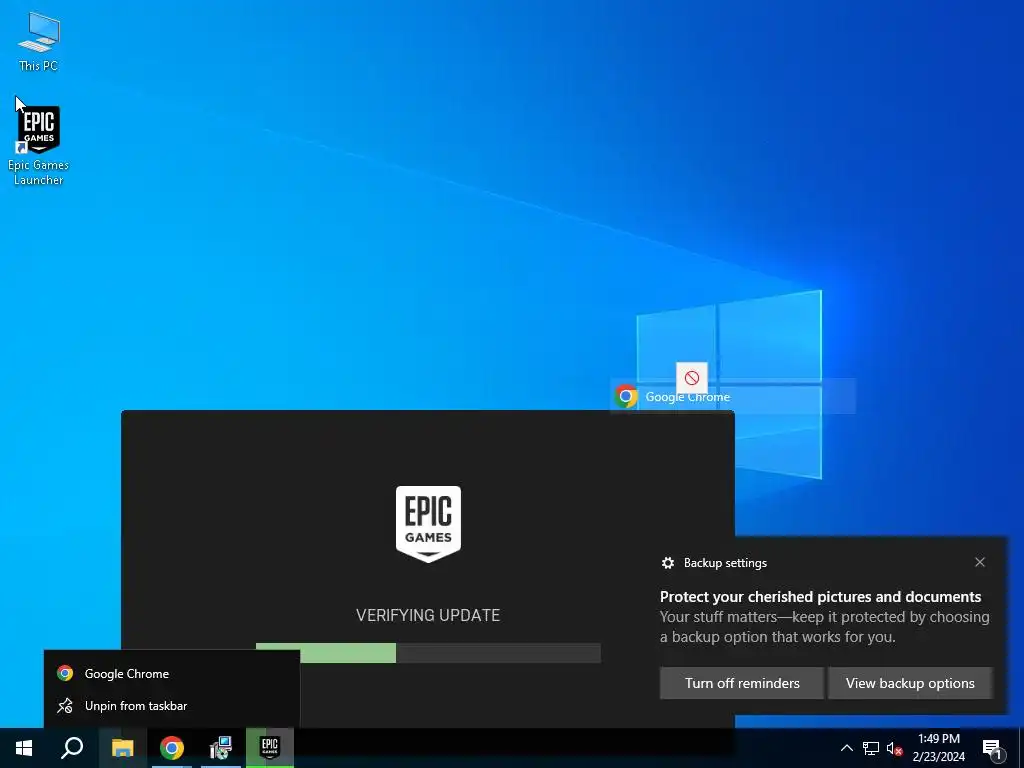Screen dimensions: 1024x768
Task: Show hidden system tray icons
Action: tap(846, 748)
